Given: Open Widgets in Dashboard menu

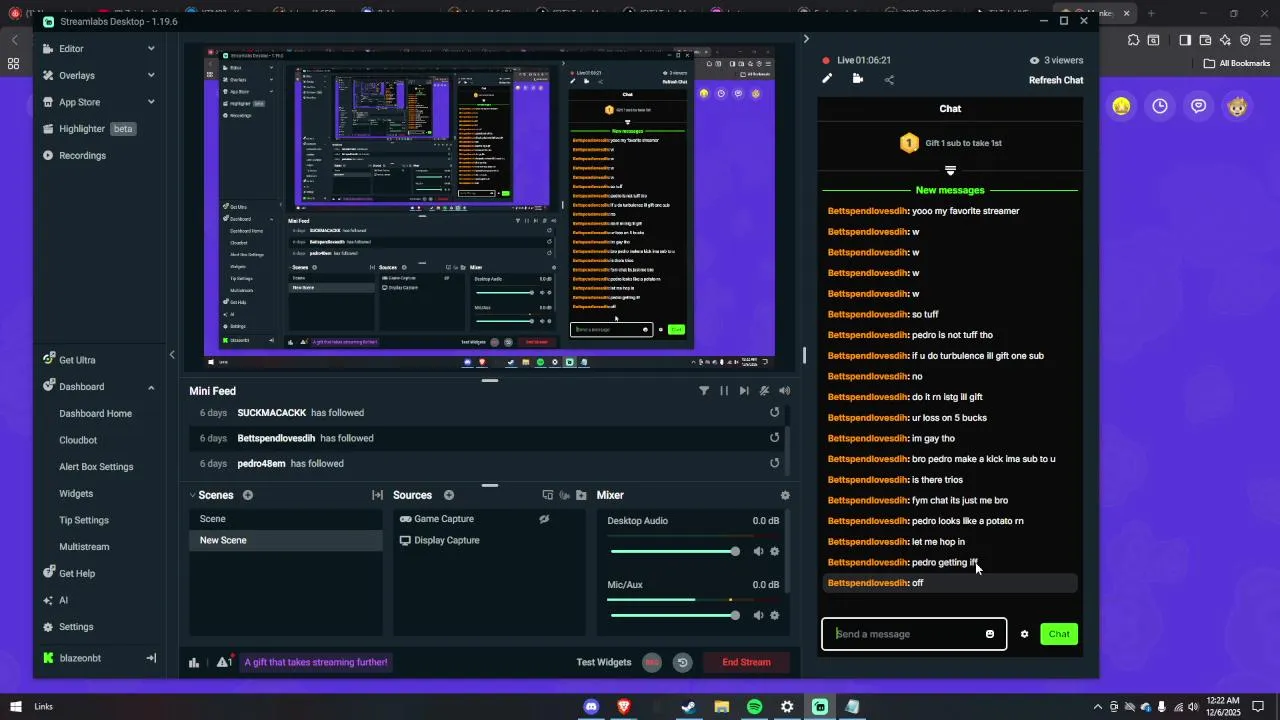Looking at the screenshot, I should point(76,493).
